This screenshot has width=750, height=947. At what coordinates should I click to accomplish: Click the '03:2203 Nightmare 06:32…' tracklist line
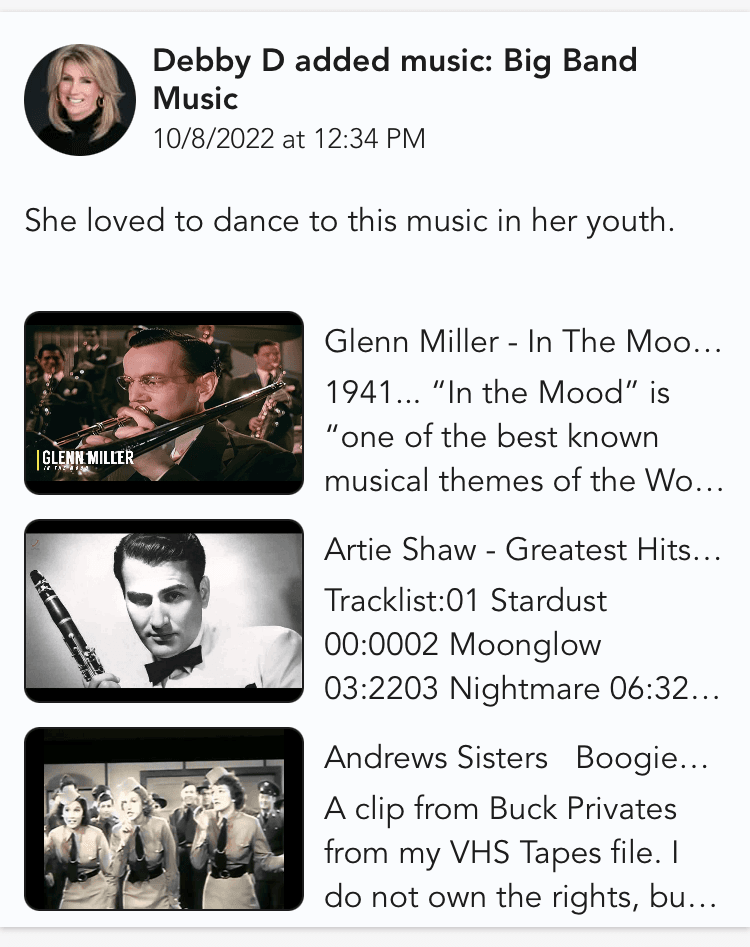[523, 689]
